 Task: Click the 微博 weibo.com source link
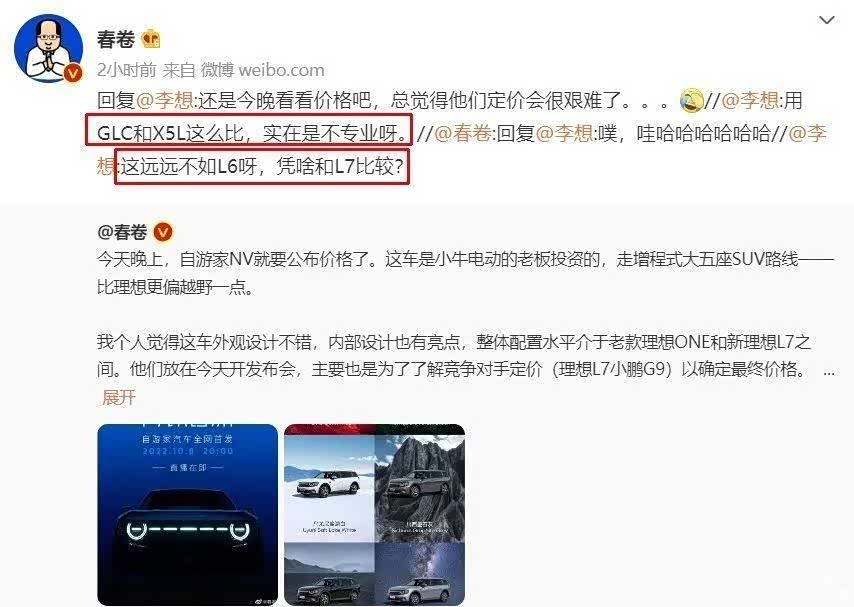click(263, 70)
